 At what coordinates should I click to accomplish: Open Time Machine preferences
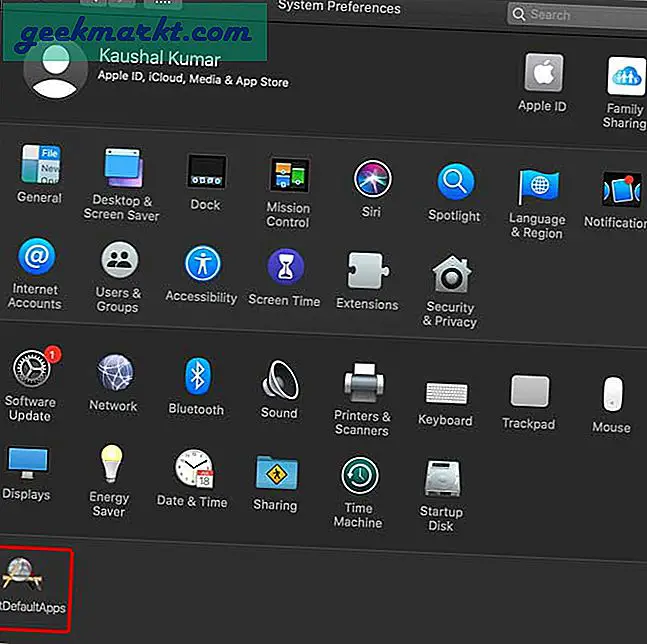click(x=358, y=477)
